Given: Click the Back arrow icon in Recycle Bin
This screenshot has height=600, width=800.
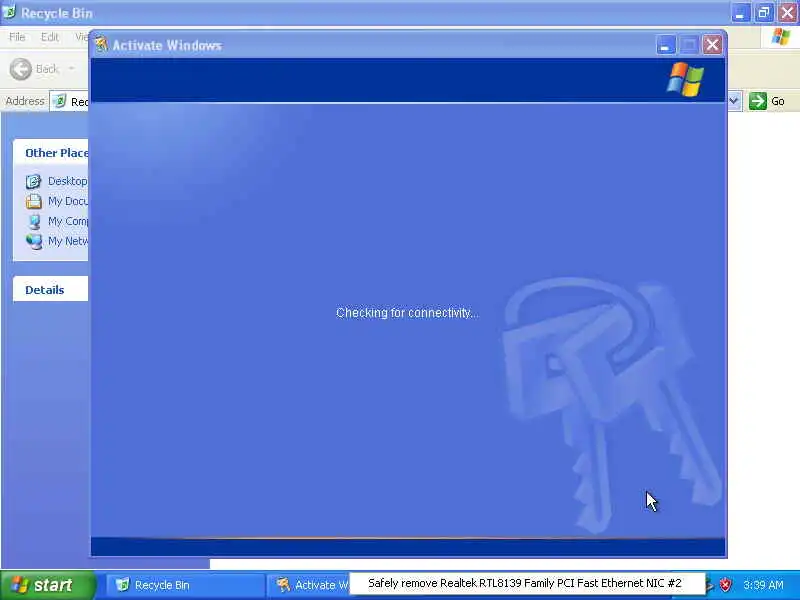Looking at the screenshot, I should (21, 69).
